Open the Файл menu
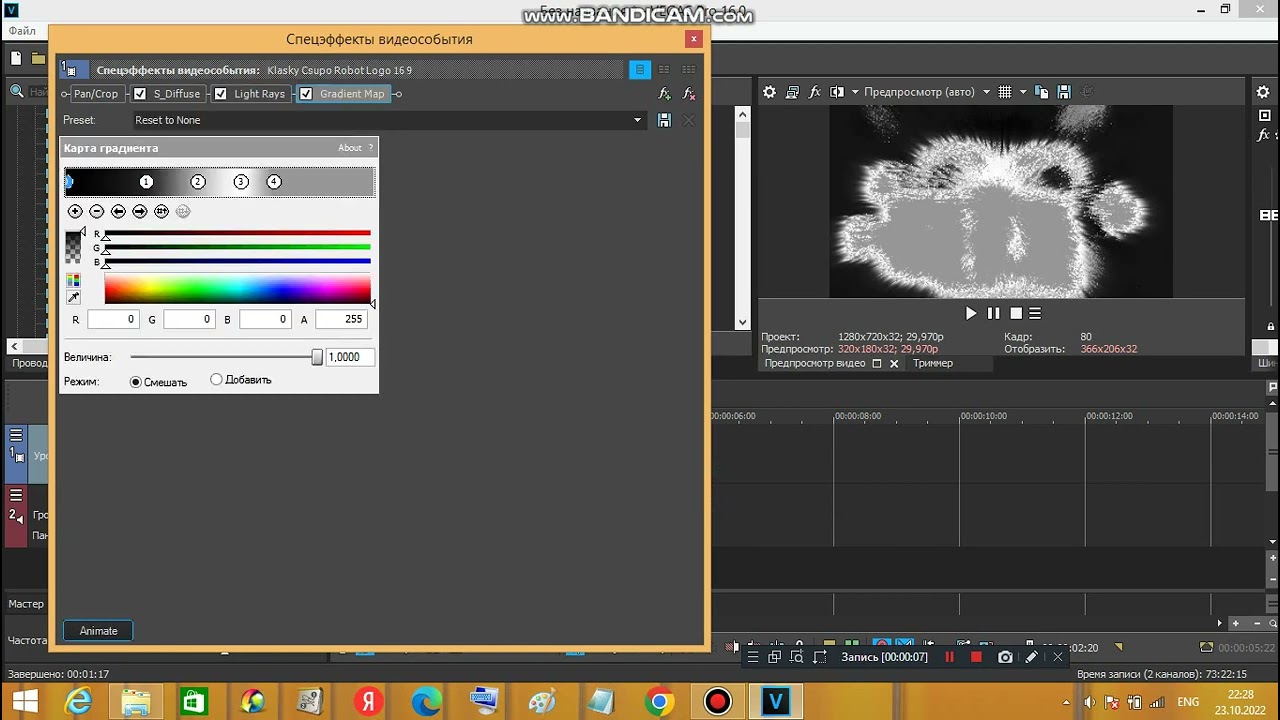 coord(22,31)
